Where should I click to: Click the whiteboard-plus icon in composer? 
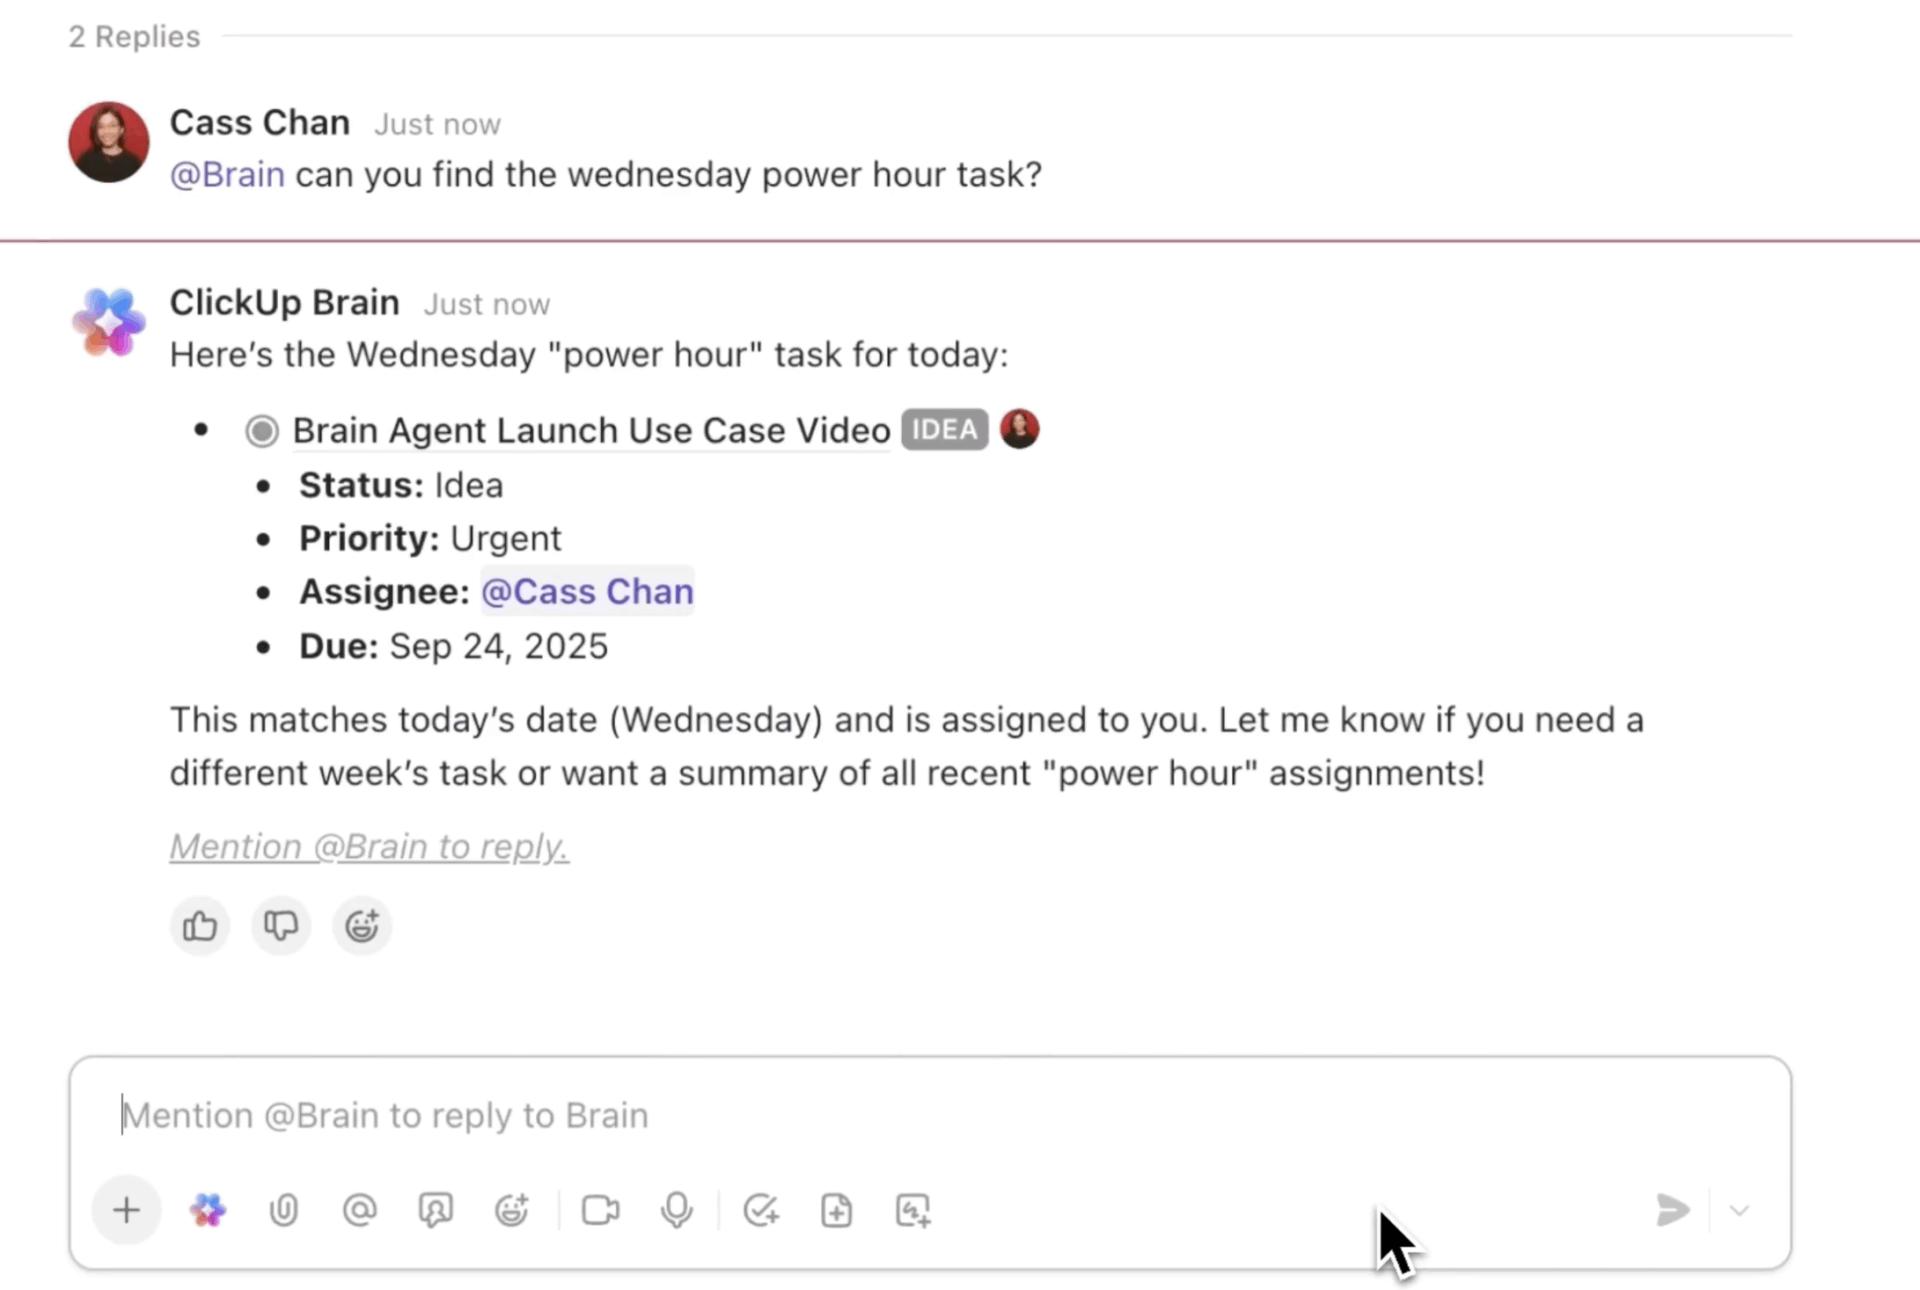[x=913, y=1210]
